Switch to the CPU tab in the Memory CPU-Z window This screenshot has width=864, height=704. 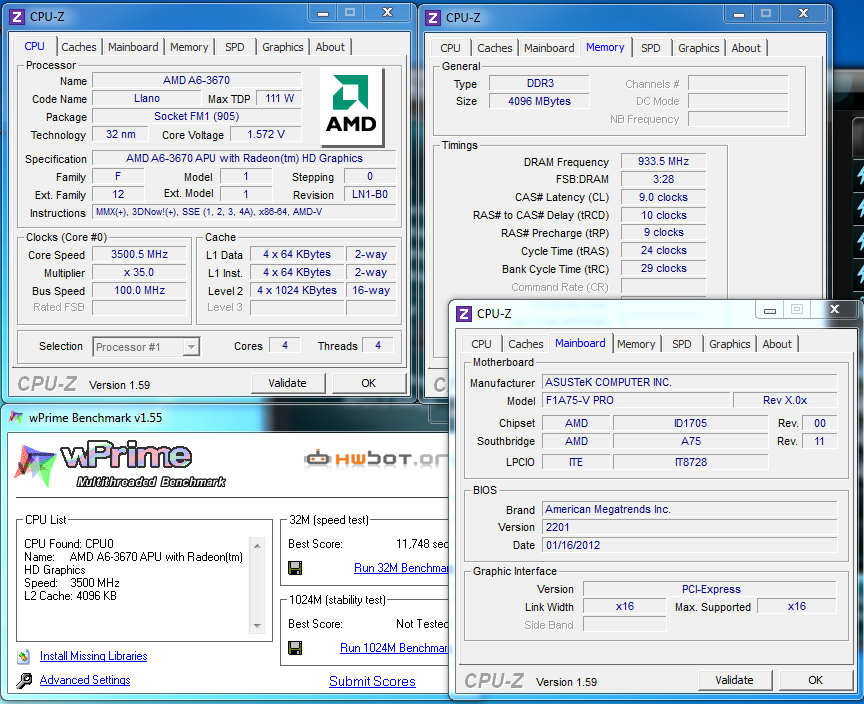click(x=450, y=48)
